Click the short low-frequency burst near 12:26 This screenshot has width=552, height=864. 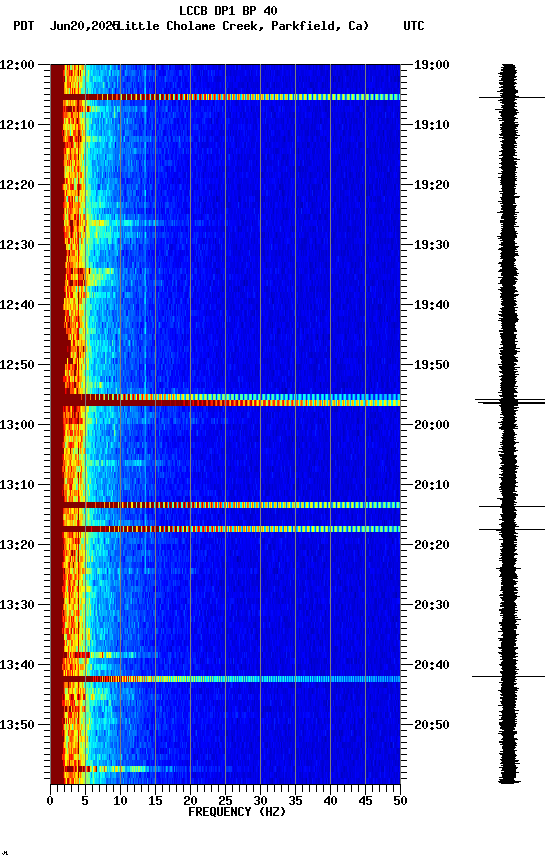coord(127,223)
